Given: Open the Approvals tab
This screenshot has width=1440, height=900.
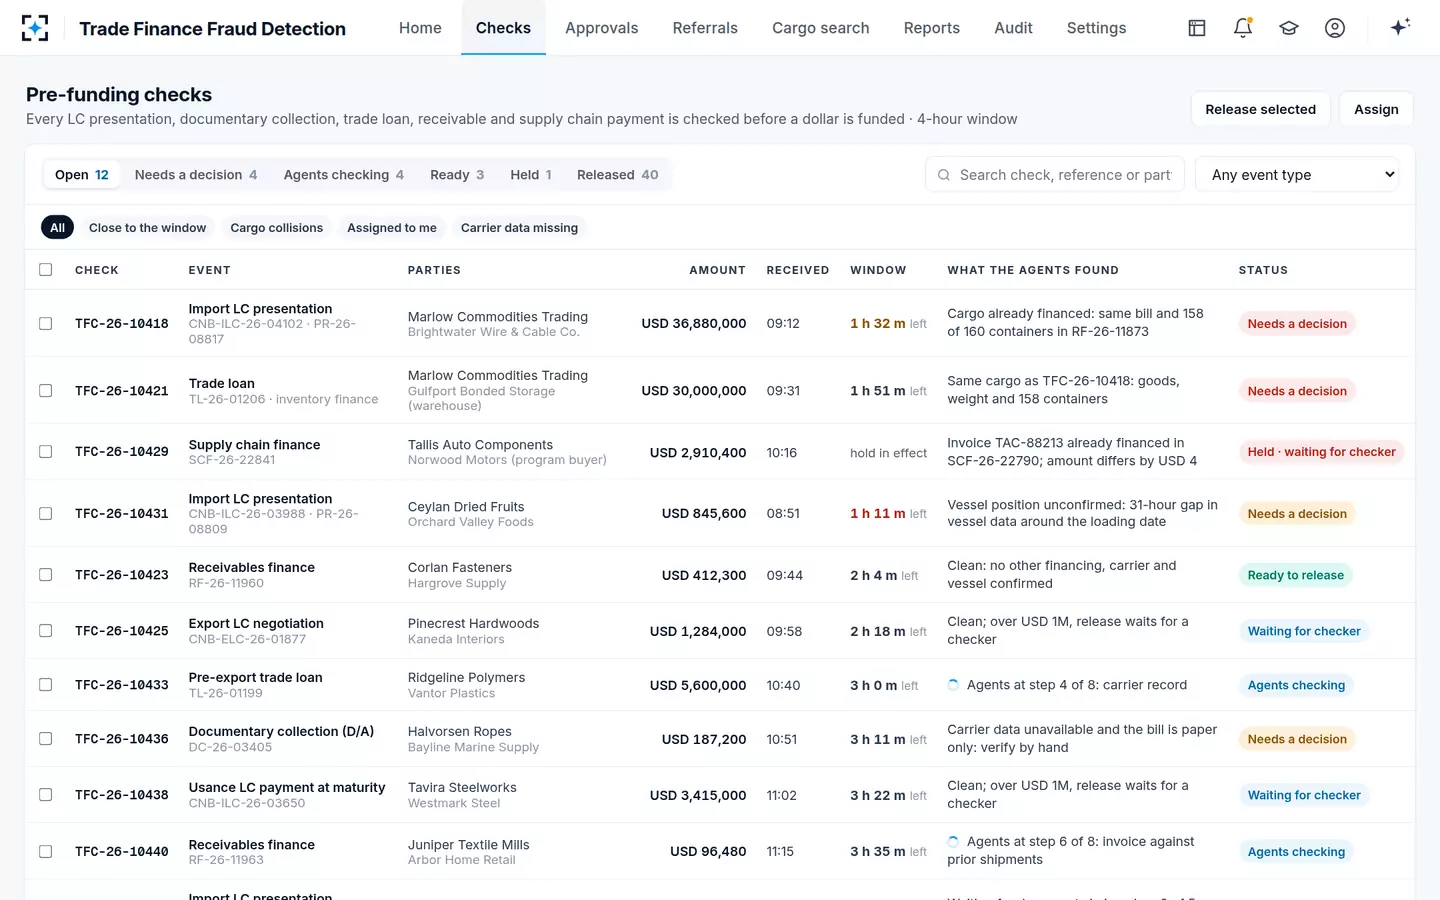Looking at the screenshot, I should tap(601, 28).
